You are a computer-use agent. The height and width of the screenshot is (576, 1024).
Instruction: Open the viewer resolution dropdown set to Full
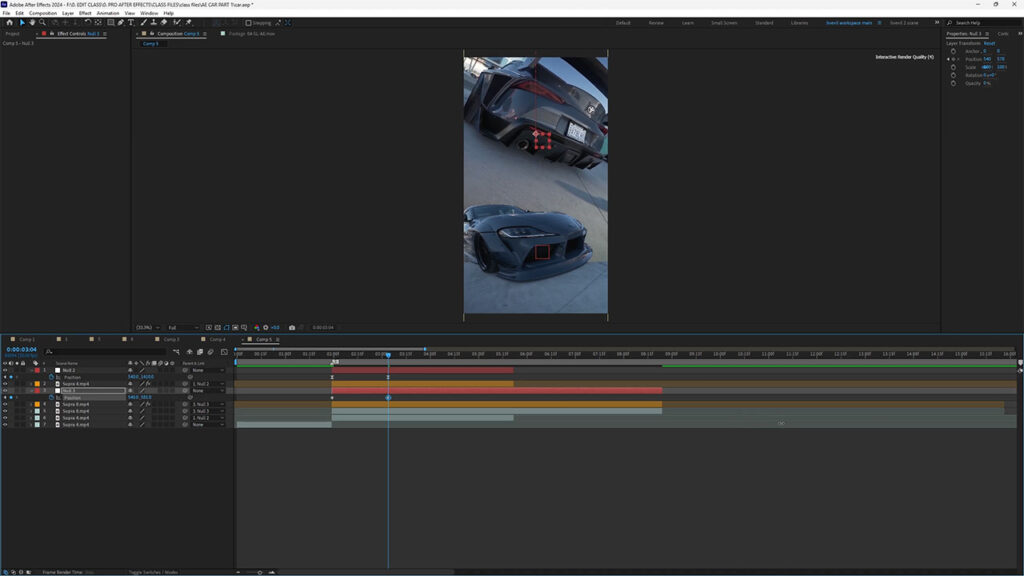184,327
